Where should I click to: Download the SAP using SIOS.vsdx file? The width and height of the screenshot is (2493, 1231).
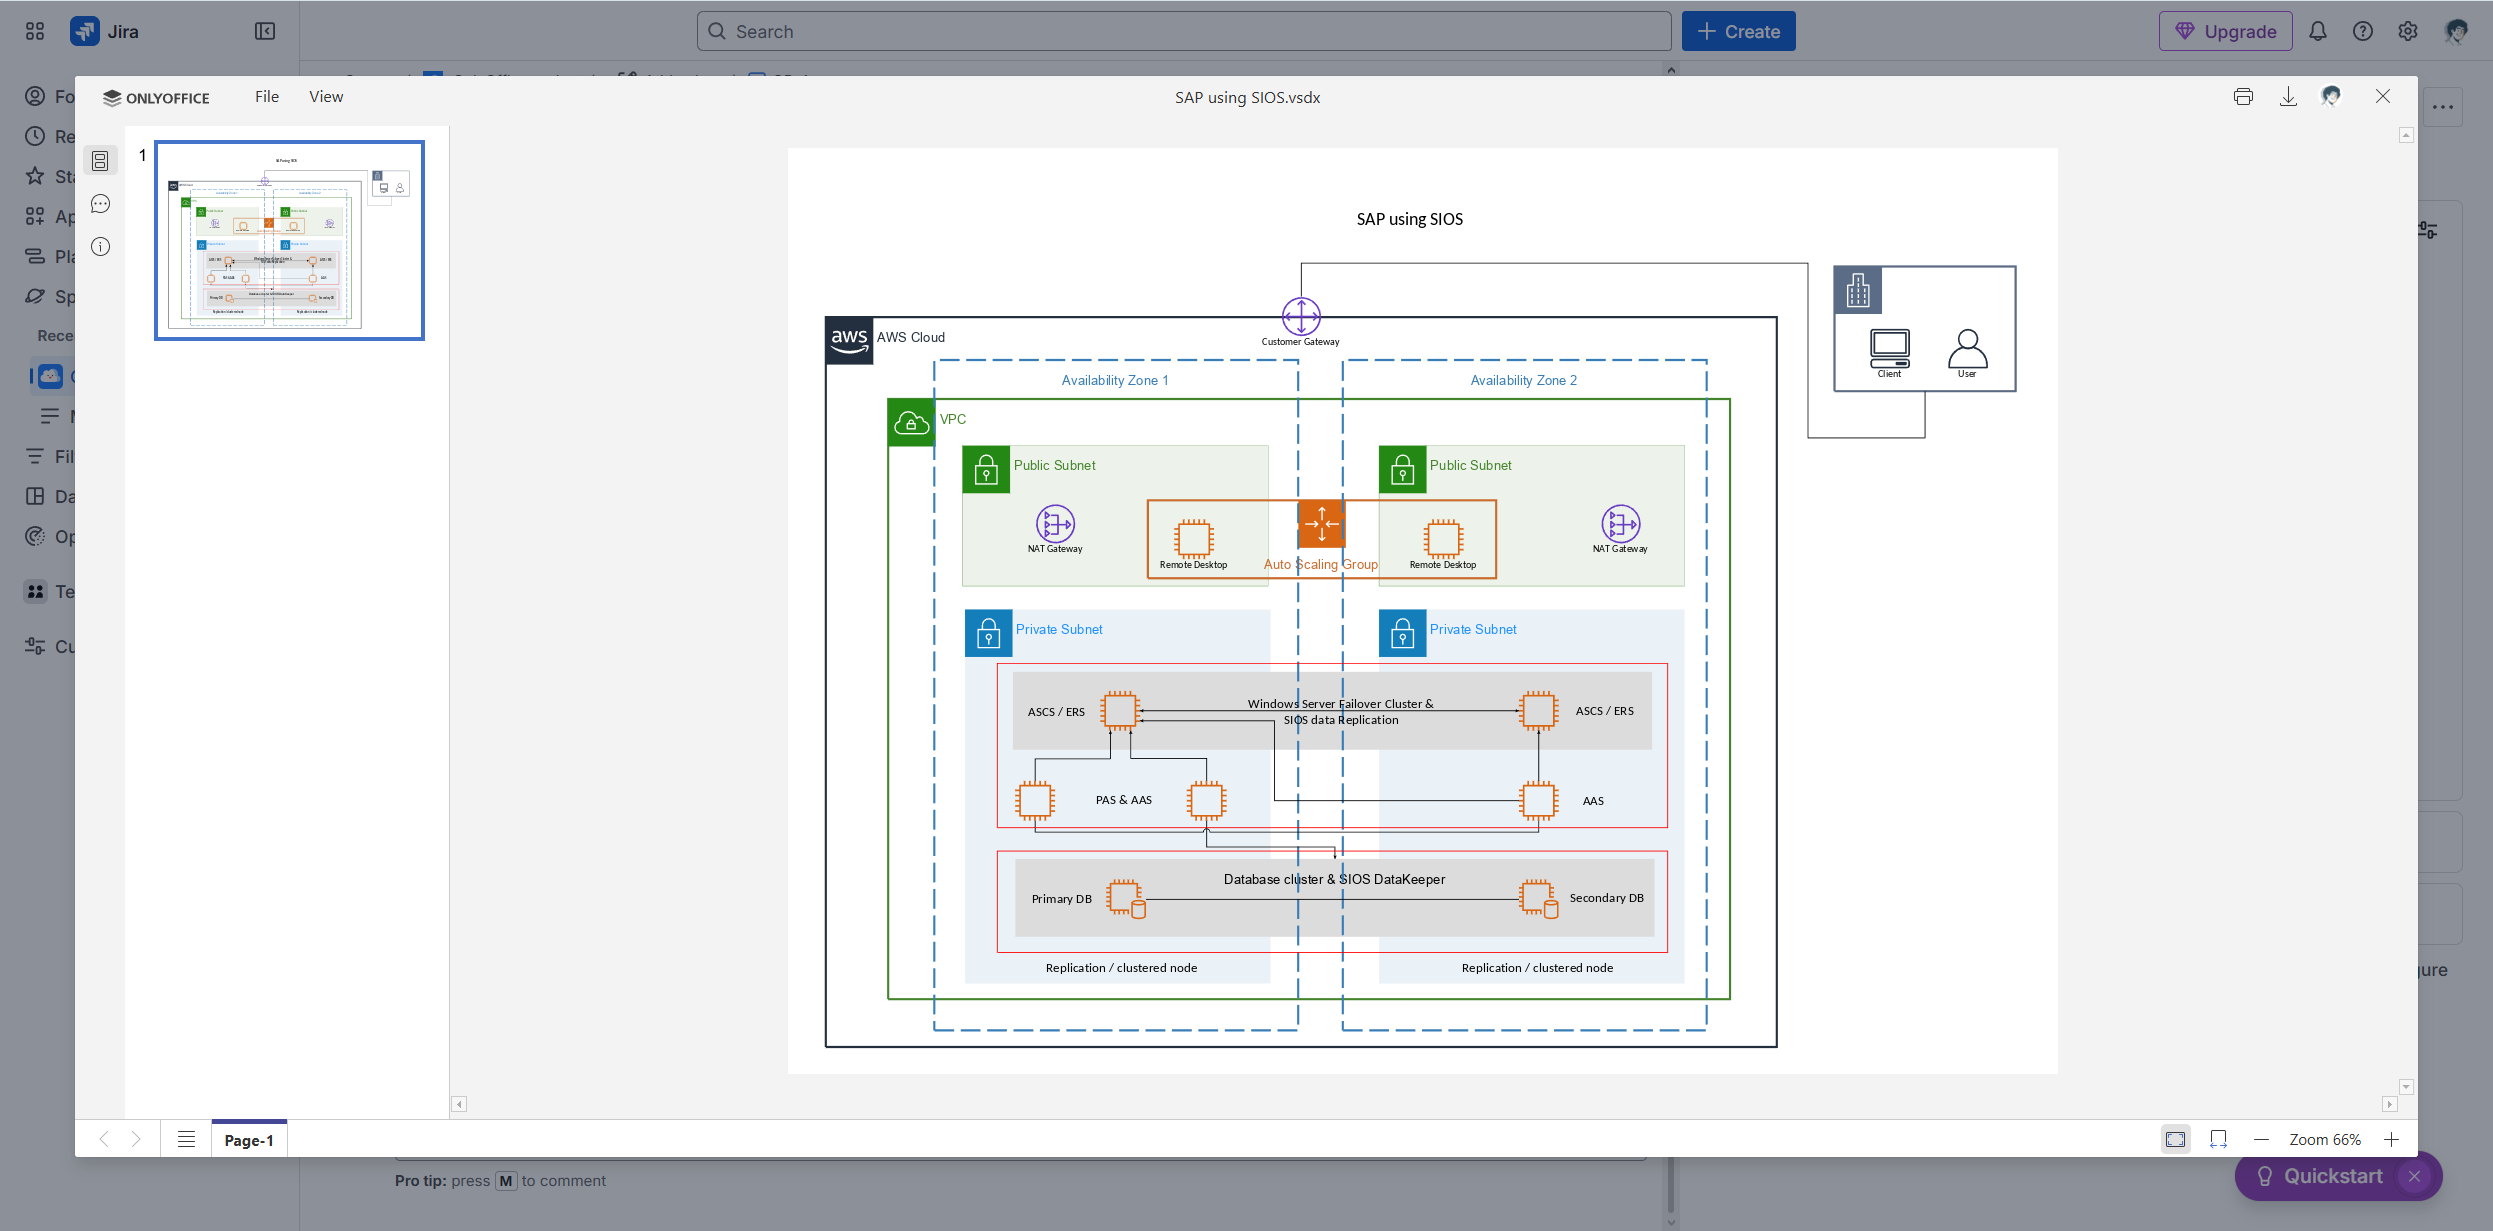[x=2287, y=96]
